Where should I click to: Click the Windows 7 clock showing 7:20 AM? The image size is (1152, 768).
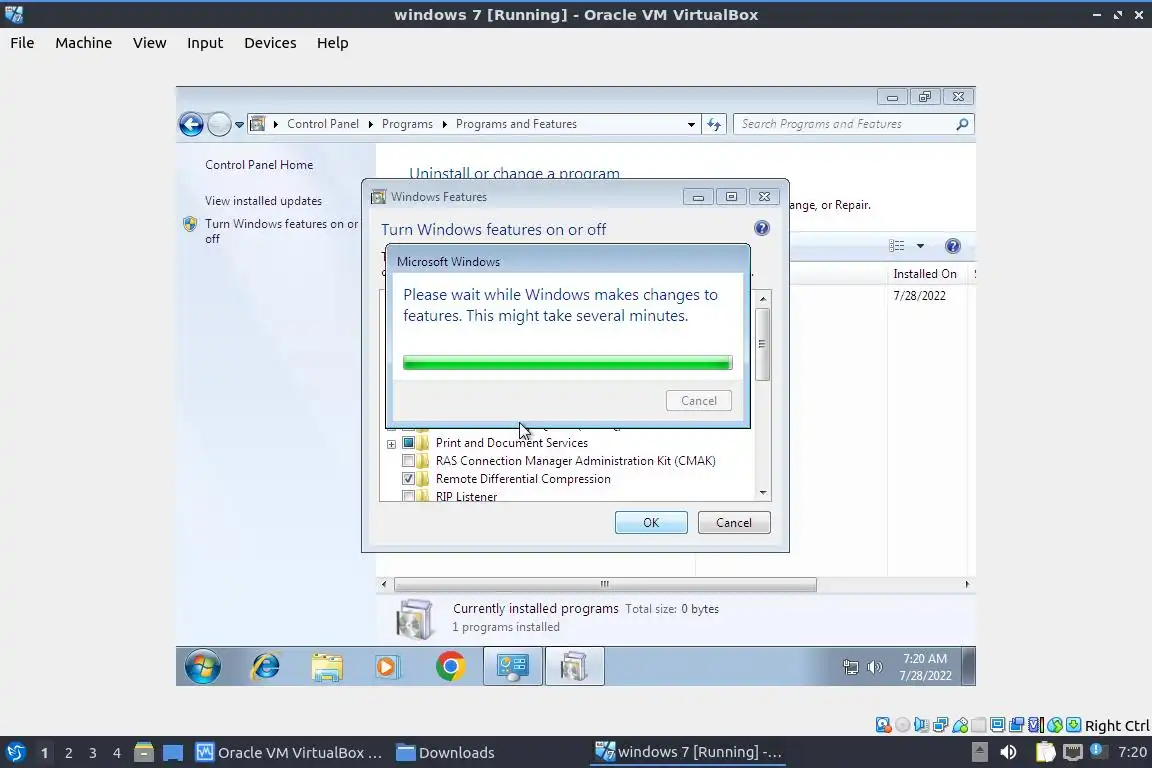(925, 667)
